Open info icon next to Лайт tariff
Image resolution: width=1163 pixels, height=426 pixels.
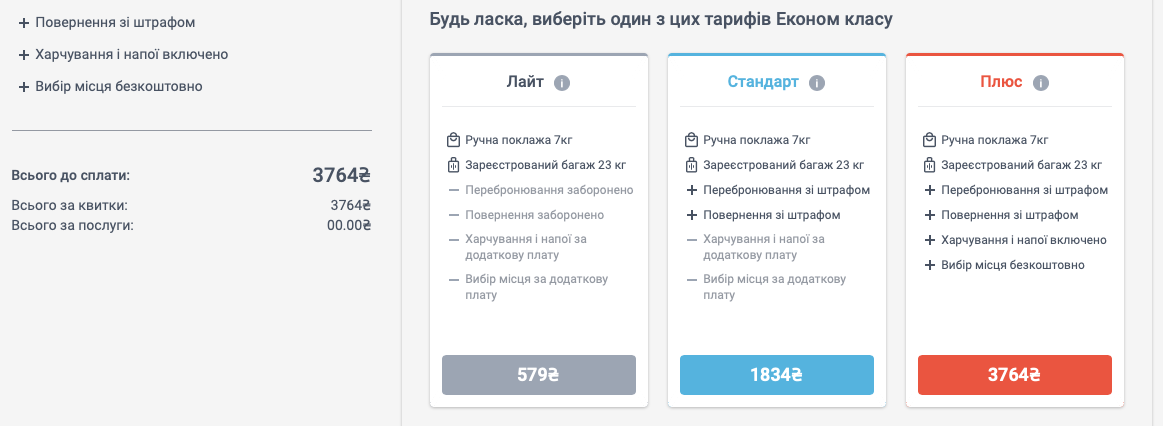(561, 82)
